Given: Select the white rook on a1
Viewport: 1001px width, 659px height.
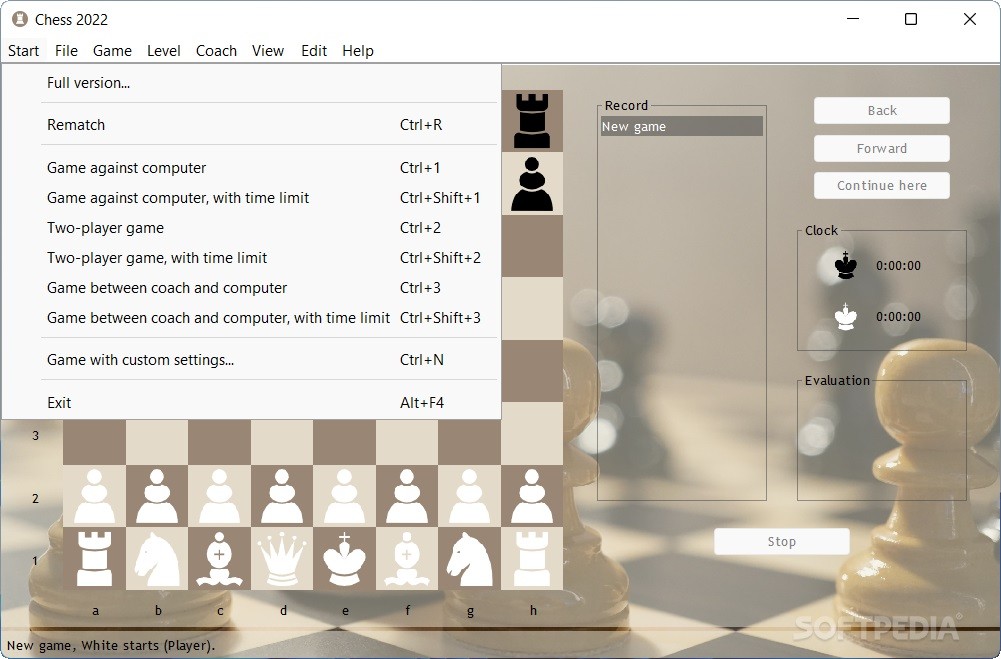Looking at the screenshot, I should coord(94,559).
